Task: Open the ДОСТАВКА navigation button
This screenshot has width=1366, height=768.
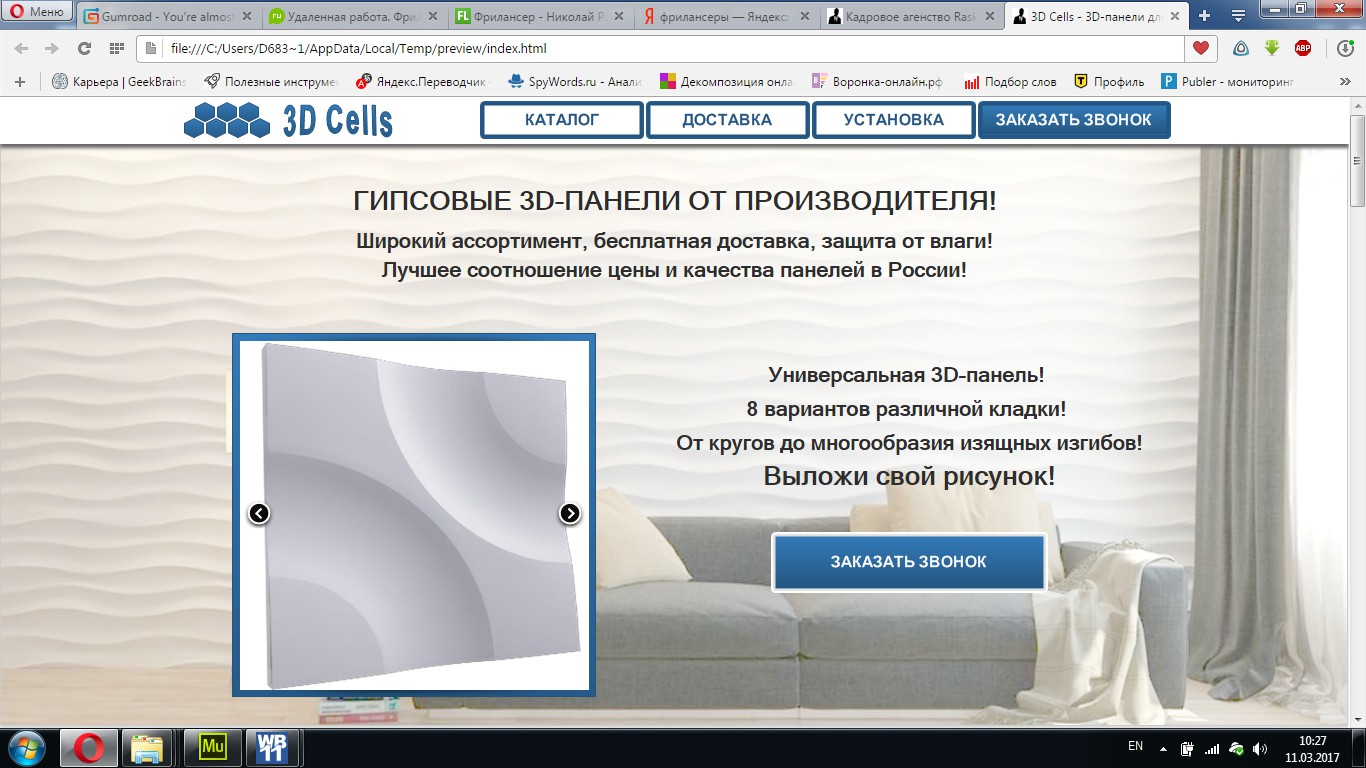Action: coord(727,120)
